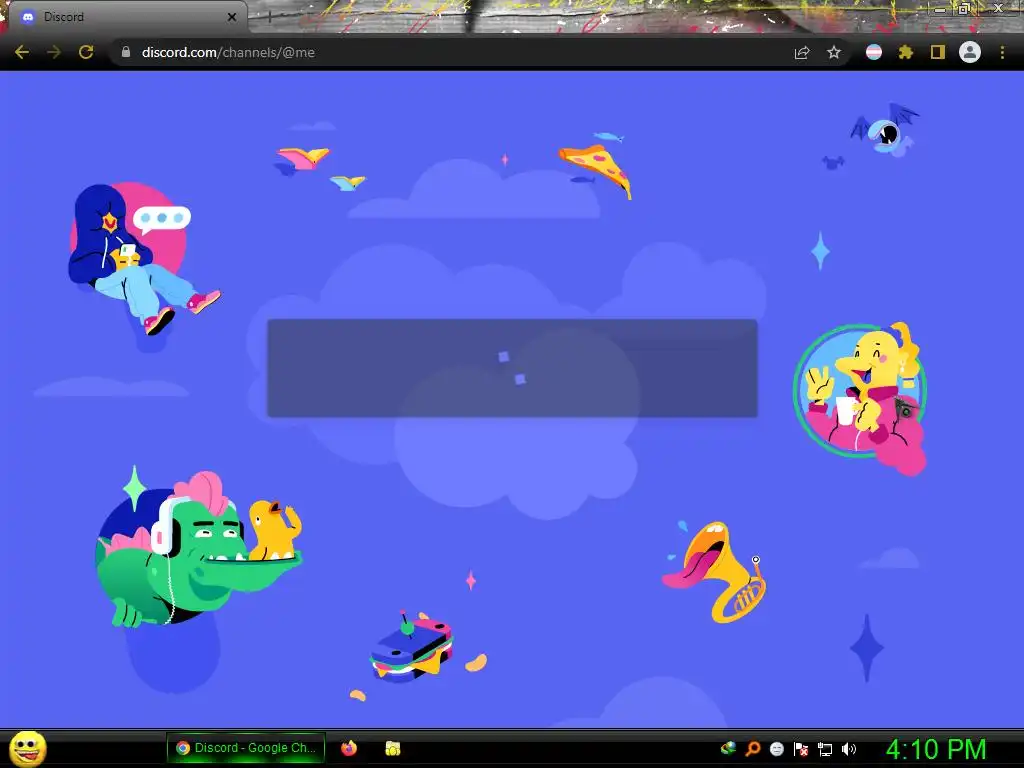Open the Action Center flag tray icon

coord(801,748)
